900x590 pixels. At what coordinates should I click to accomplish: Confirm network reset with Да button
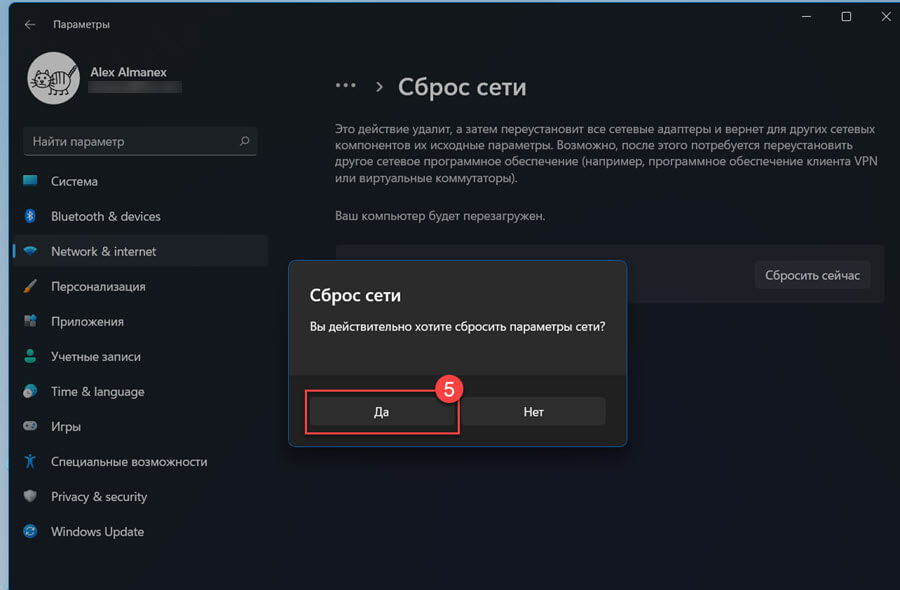[382, 412]
